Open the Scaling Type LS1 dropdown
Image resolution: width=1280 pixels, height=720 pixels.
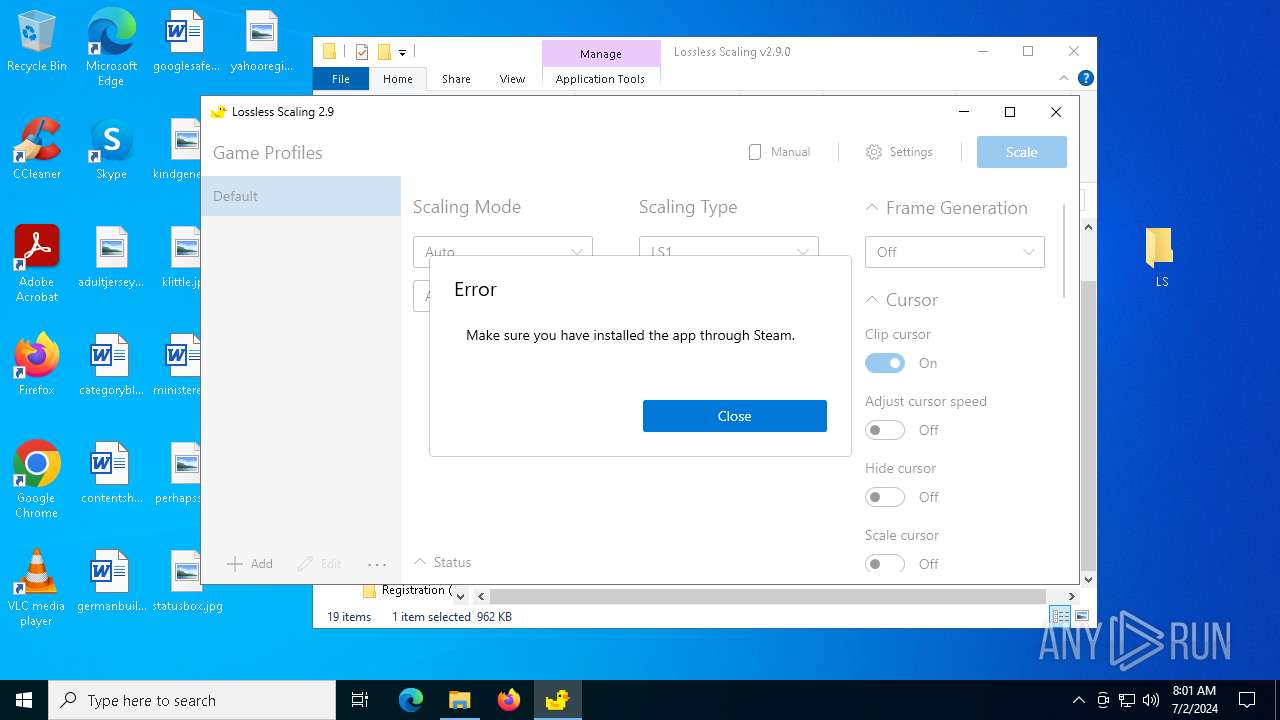729,252
